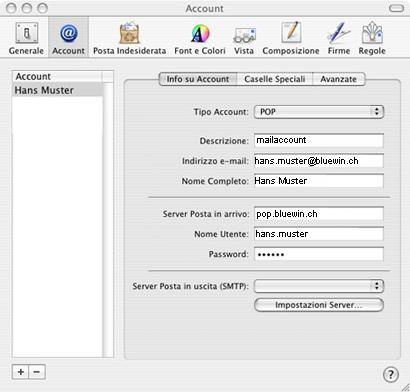
Task: Remove account with the minus button
Action: coord(37,372)
